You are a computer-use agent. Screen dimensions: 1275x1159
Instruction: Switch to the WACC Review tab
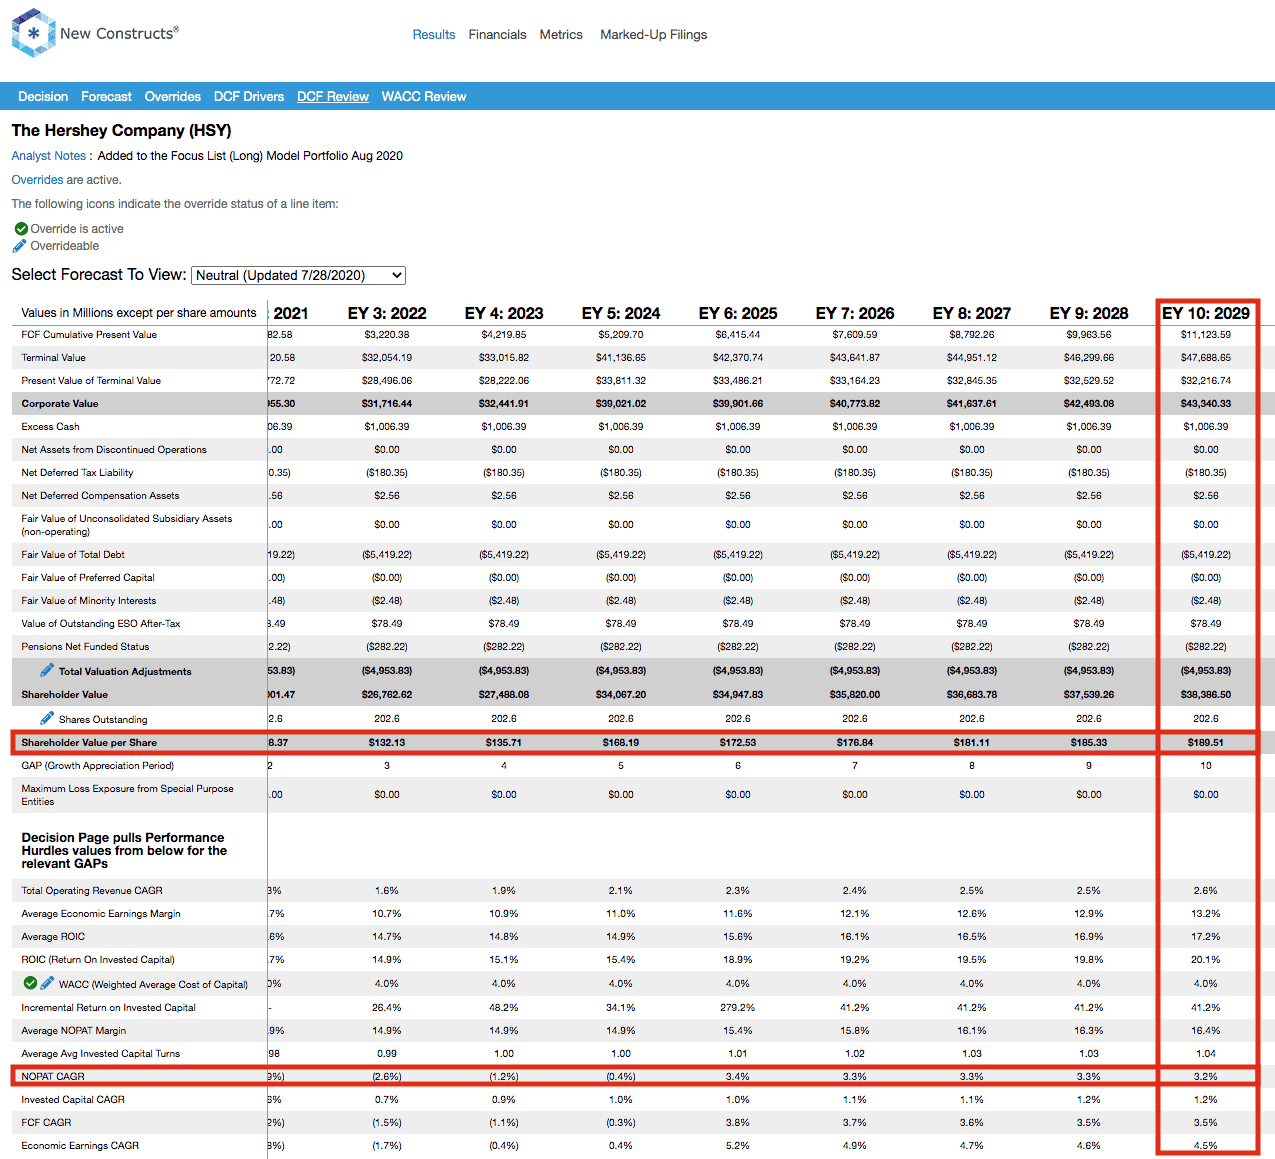pos(424,97)
